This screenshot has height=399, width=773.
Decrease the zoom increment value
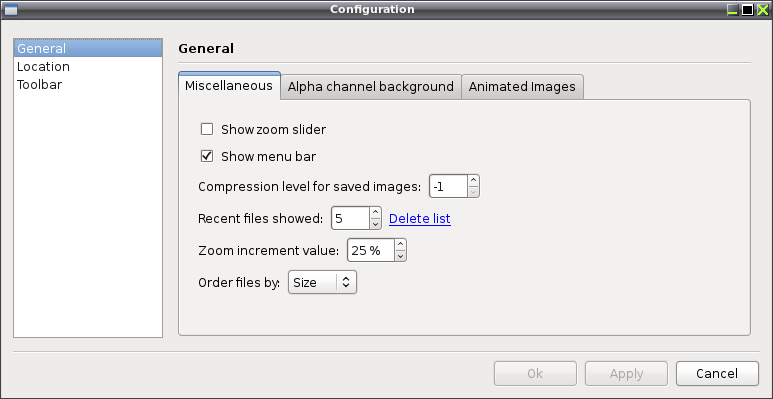click(x=400, y=256)
